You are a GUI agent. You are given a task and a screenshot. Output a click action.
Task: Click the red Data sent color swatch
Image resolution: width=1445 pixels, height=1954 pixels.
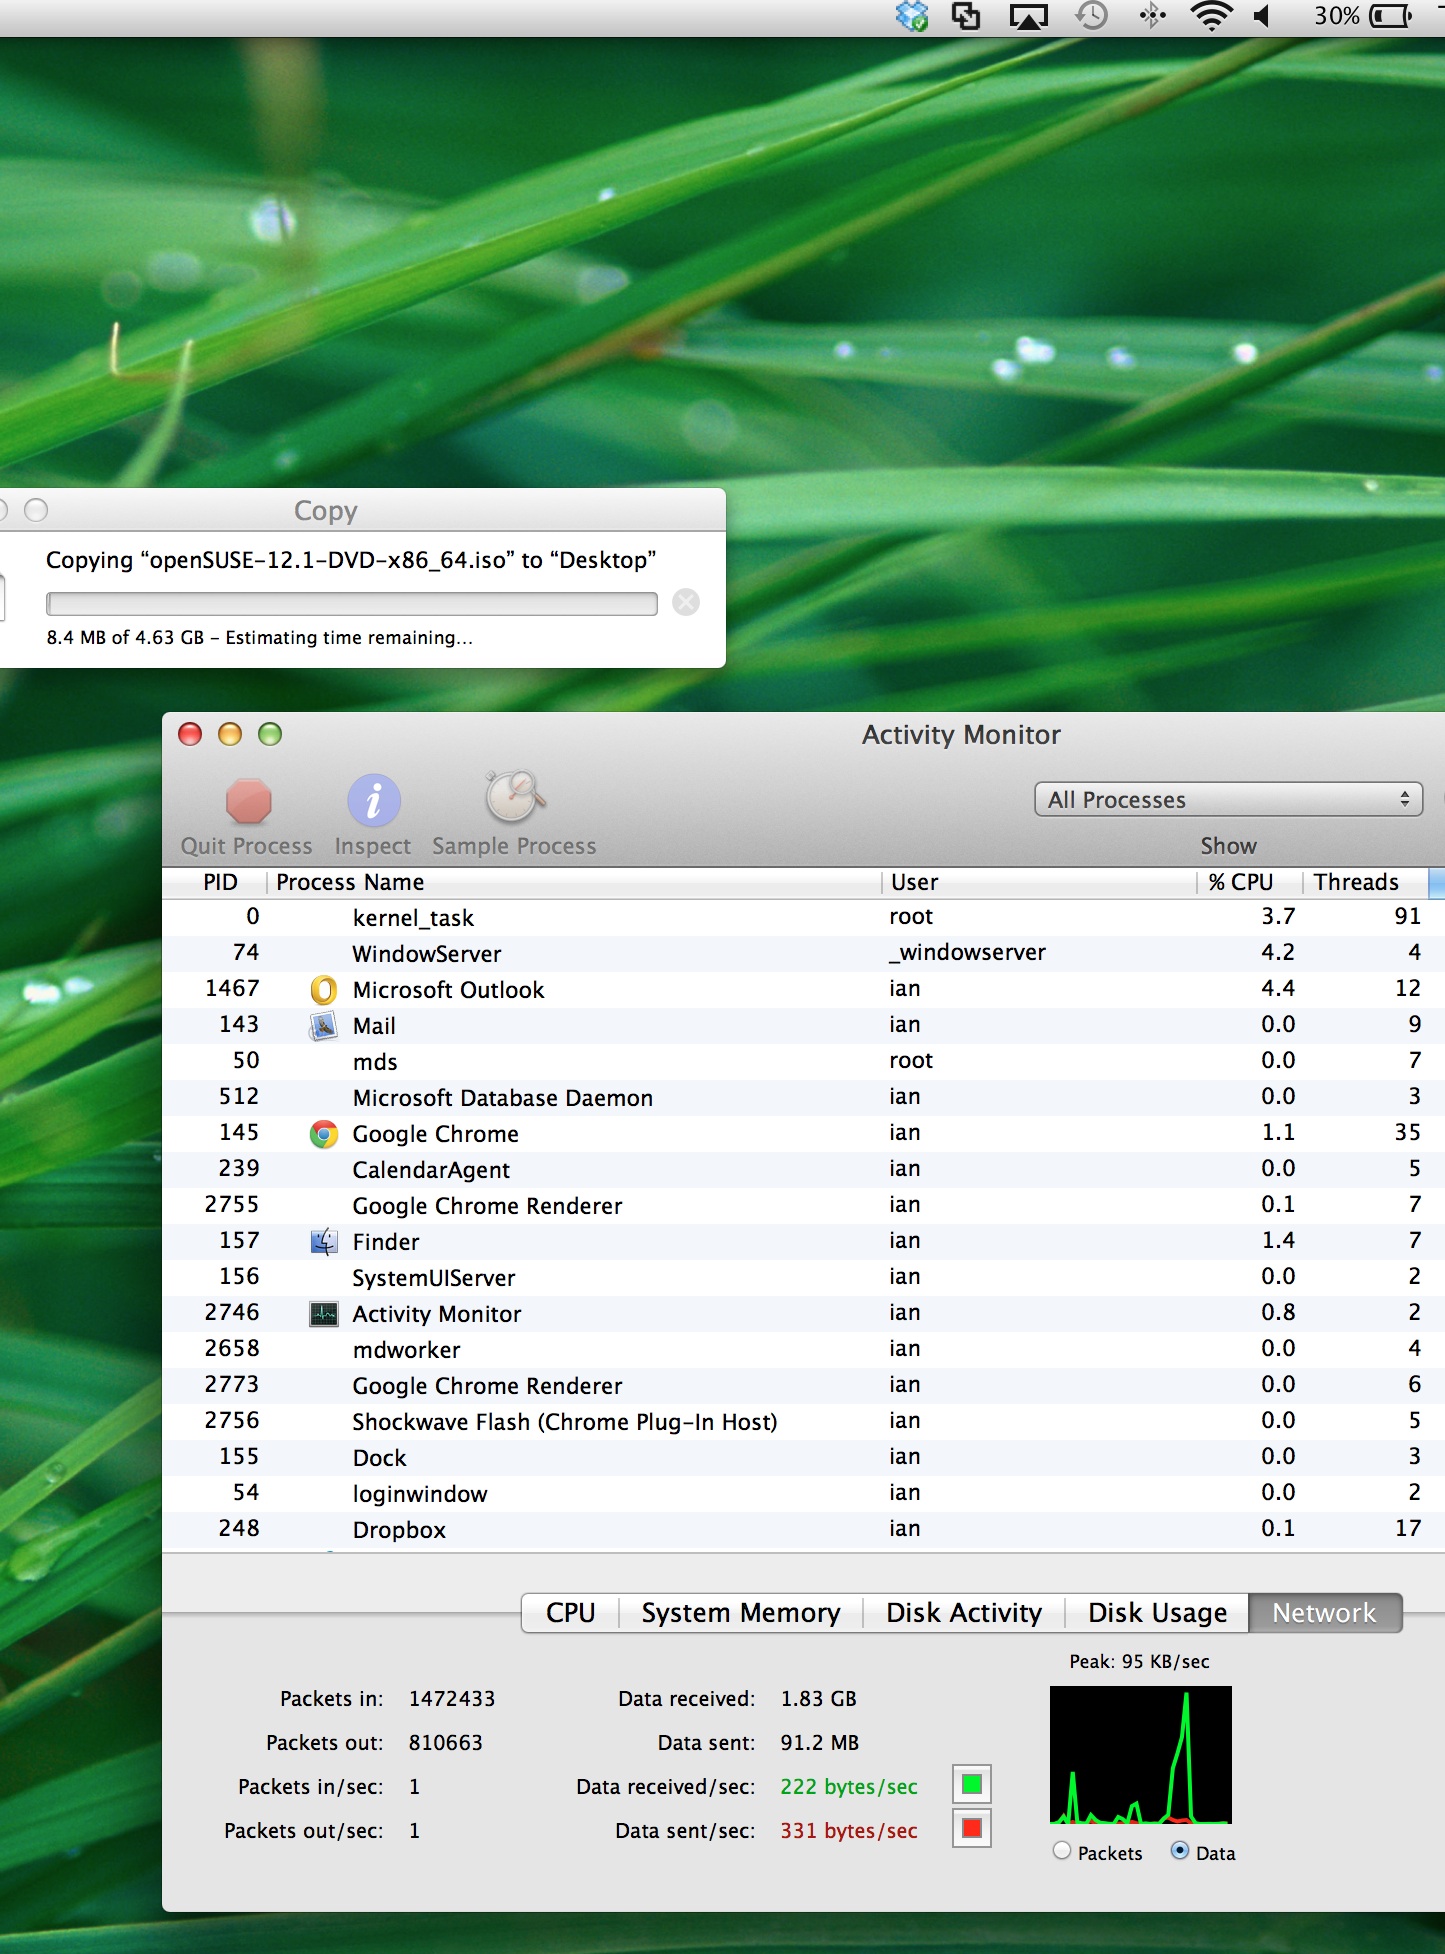[x=971, y=1829]
